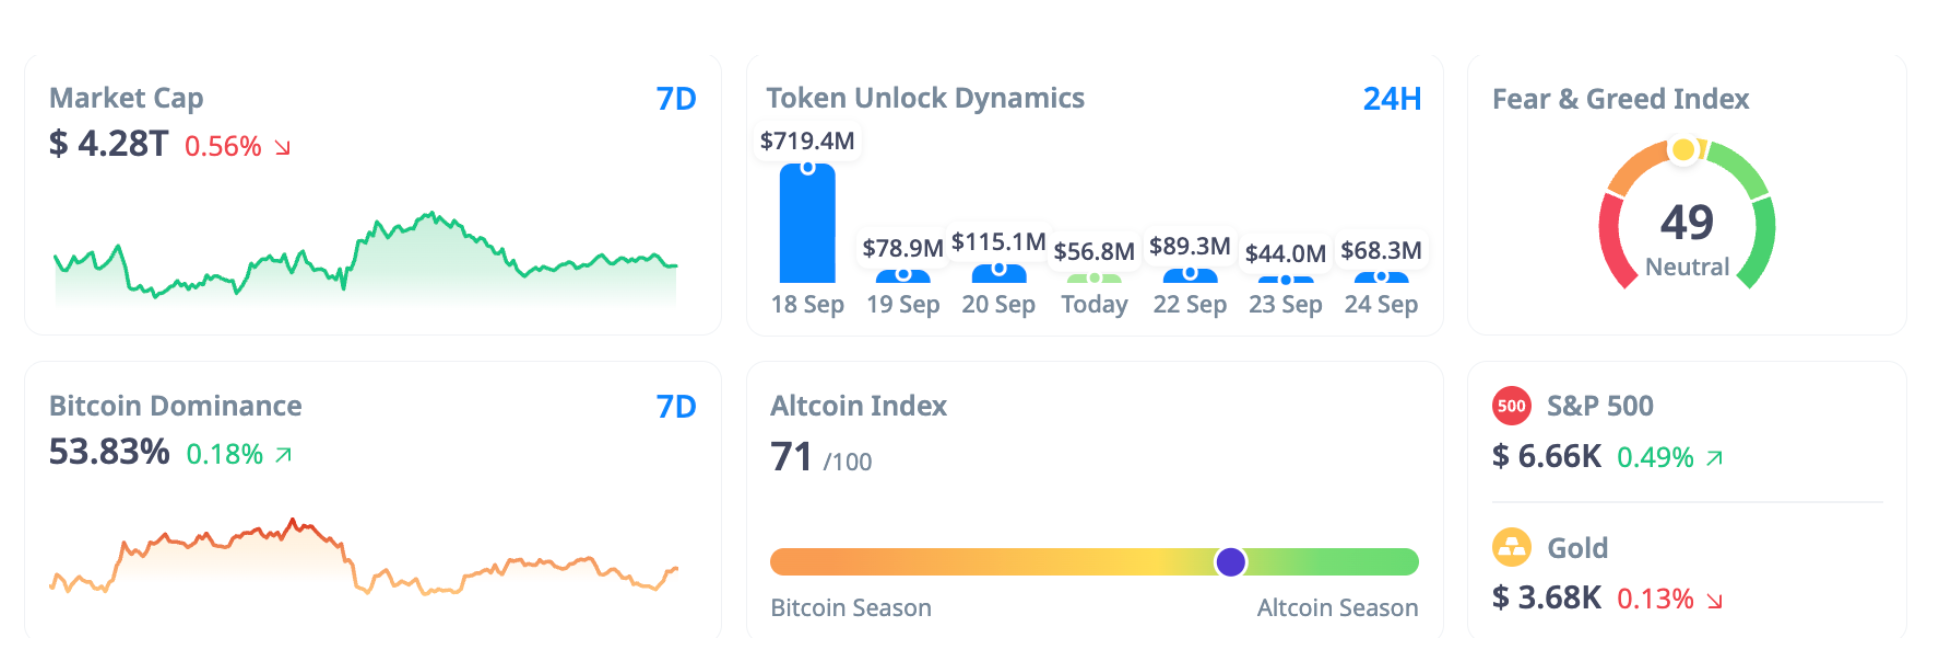Image resolution: width=1940 pixels, height=652 pixels.
Task: Click the S&P 500 green up arrow
Action: coord(1714,458)
